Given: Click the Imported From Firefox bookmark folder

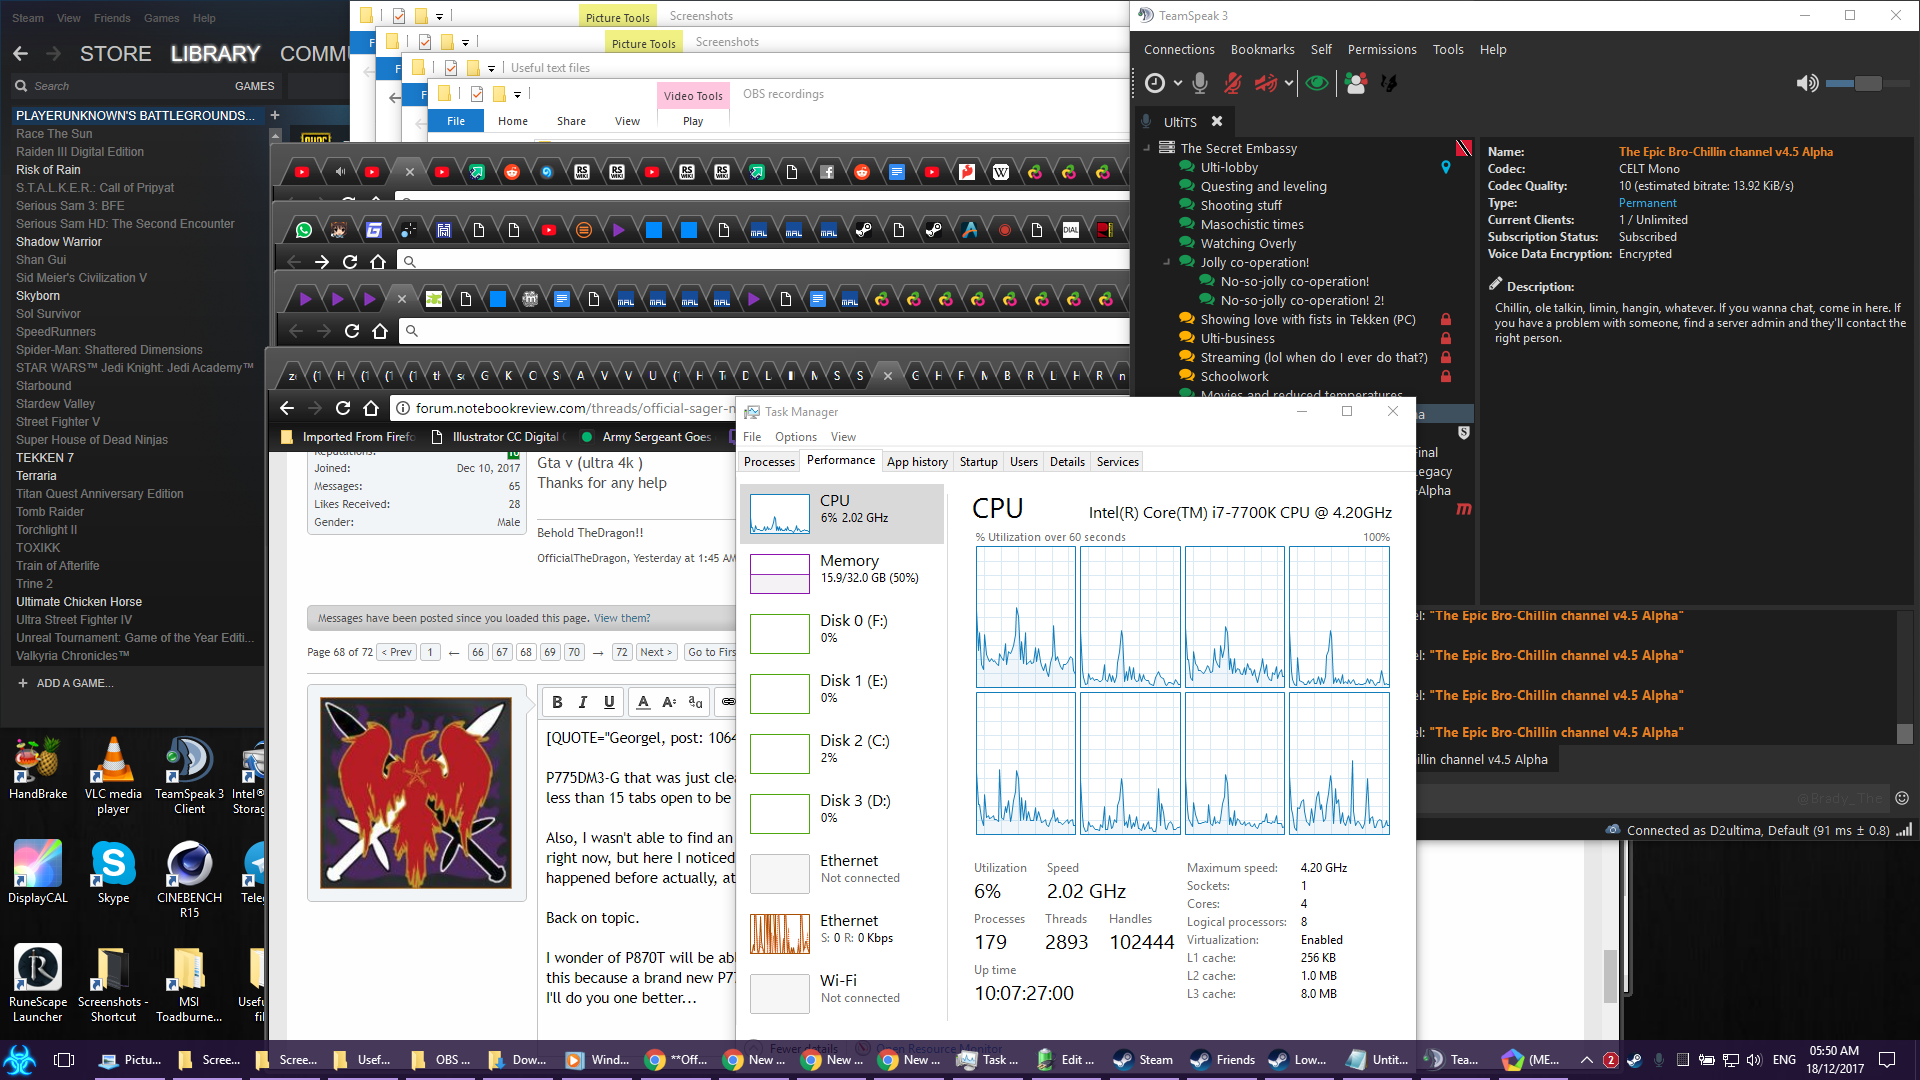Looking at the screenshot, I should click(349, 437).
